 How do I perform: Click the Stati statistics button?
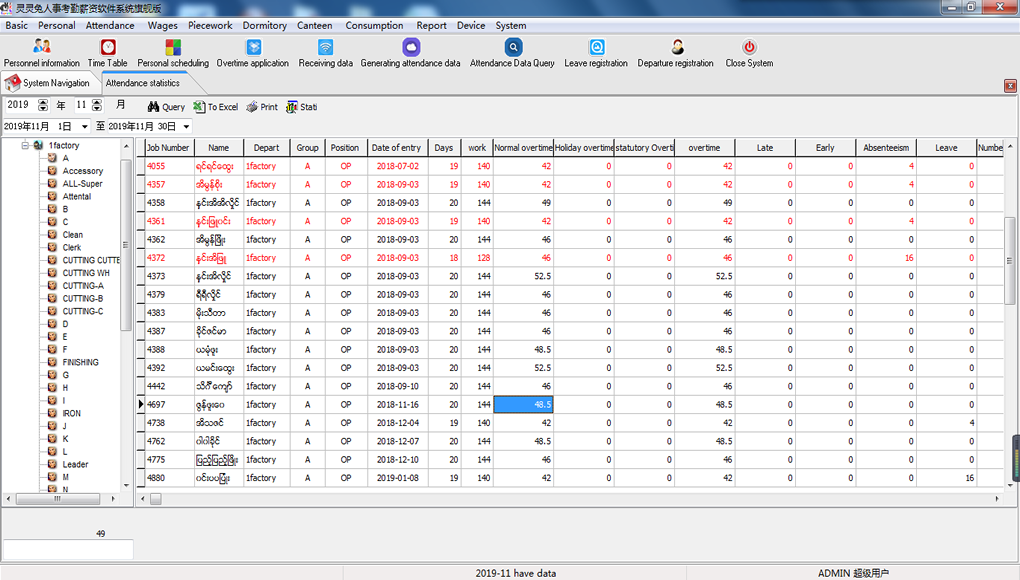pyautogui.click(x=302, y=107)
